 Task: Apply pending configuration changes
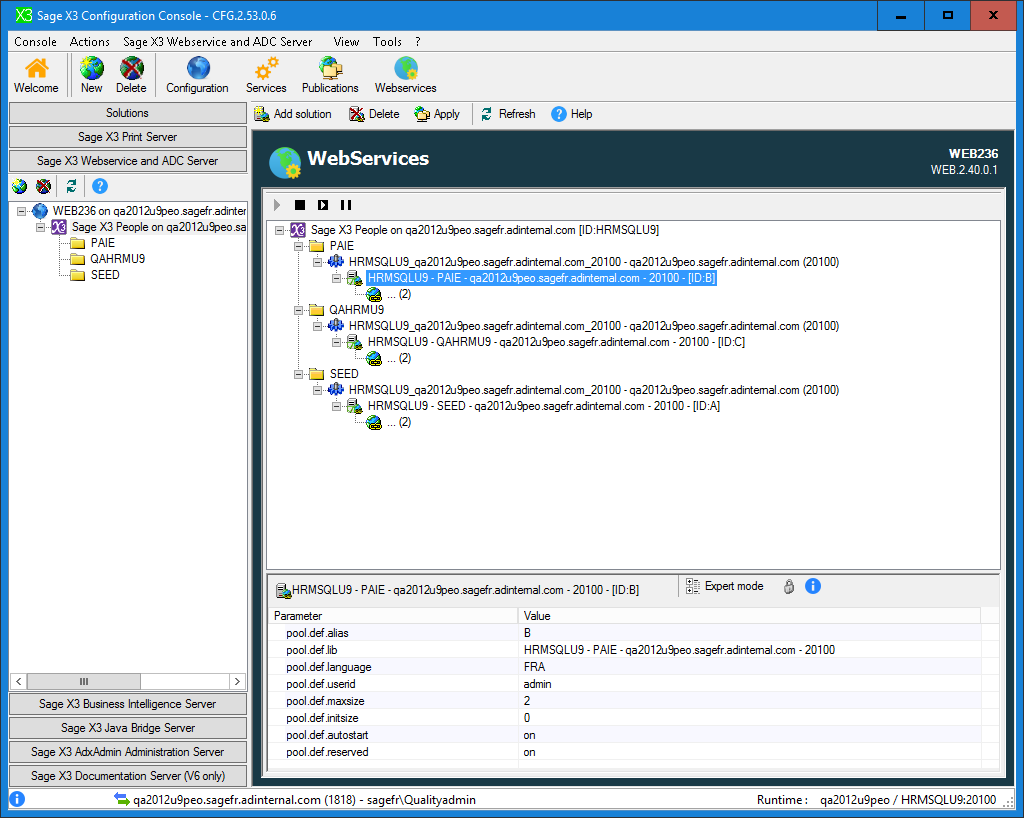point(438,113)
